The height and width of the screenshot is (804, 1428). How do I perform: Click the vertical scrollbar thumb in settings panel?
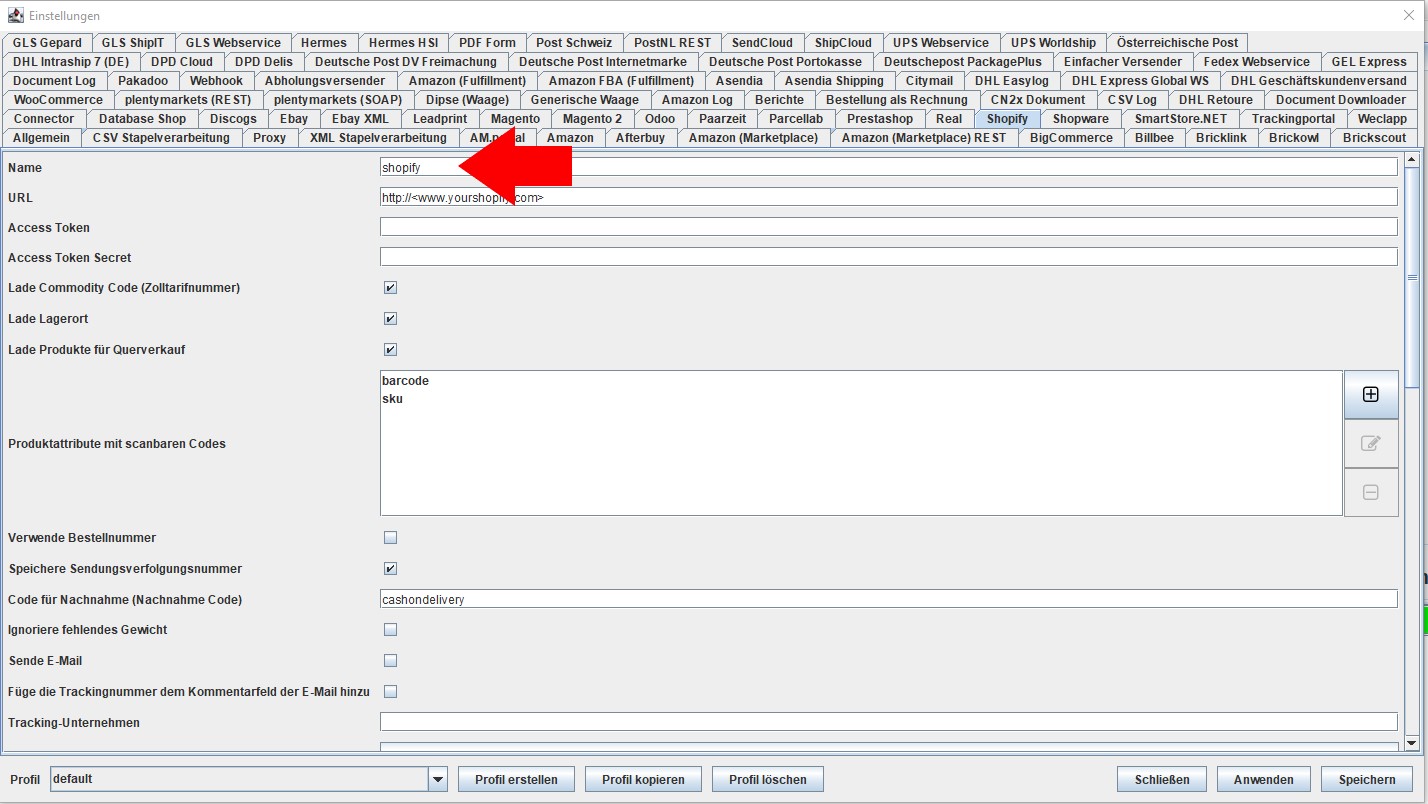pyautogui.click(x=1412, y=277)
